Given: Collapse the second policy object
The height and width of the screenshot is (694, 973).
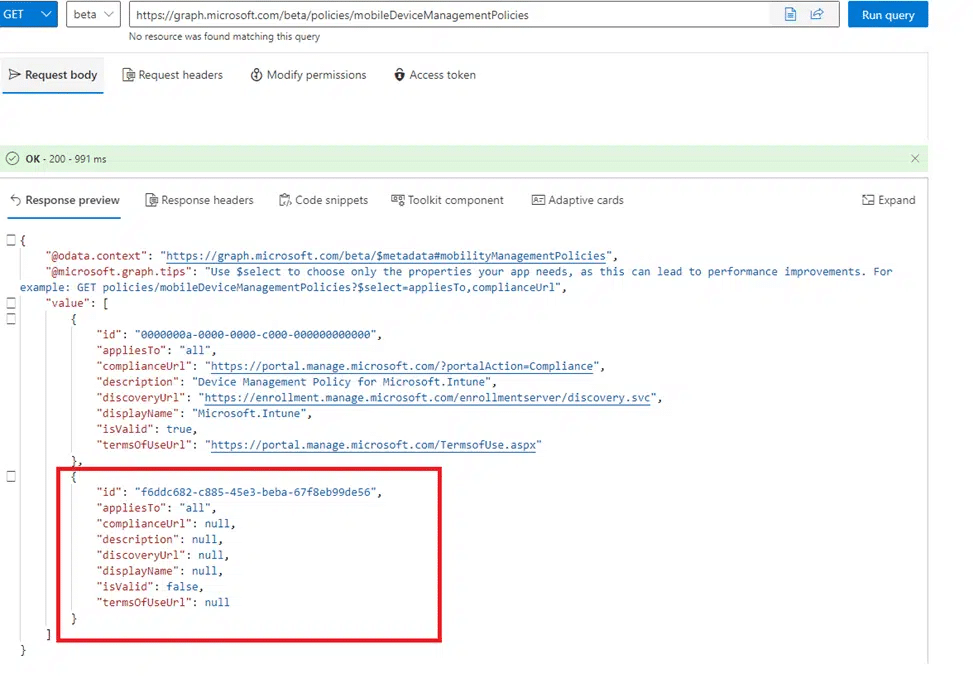Looking at the screenshot, I should tap(11, 477).
